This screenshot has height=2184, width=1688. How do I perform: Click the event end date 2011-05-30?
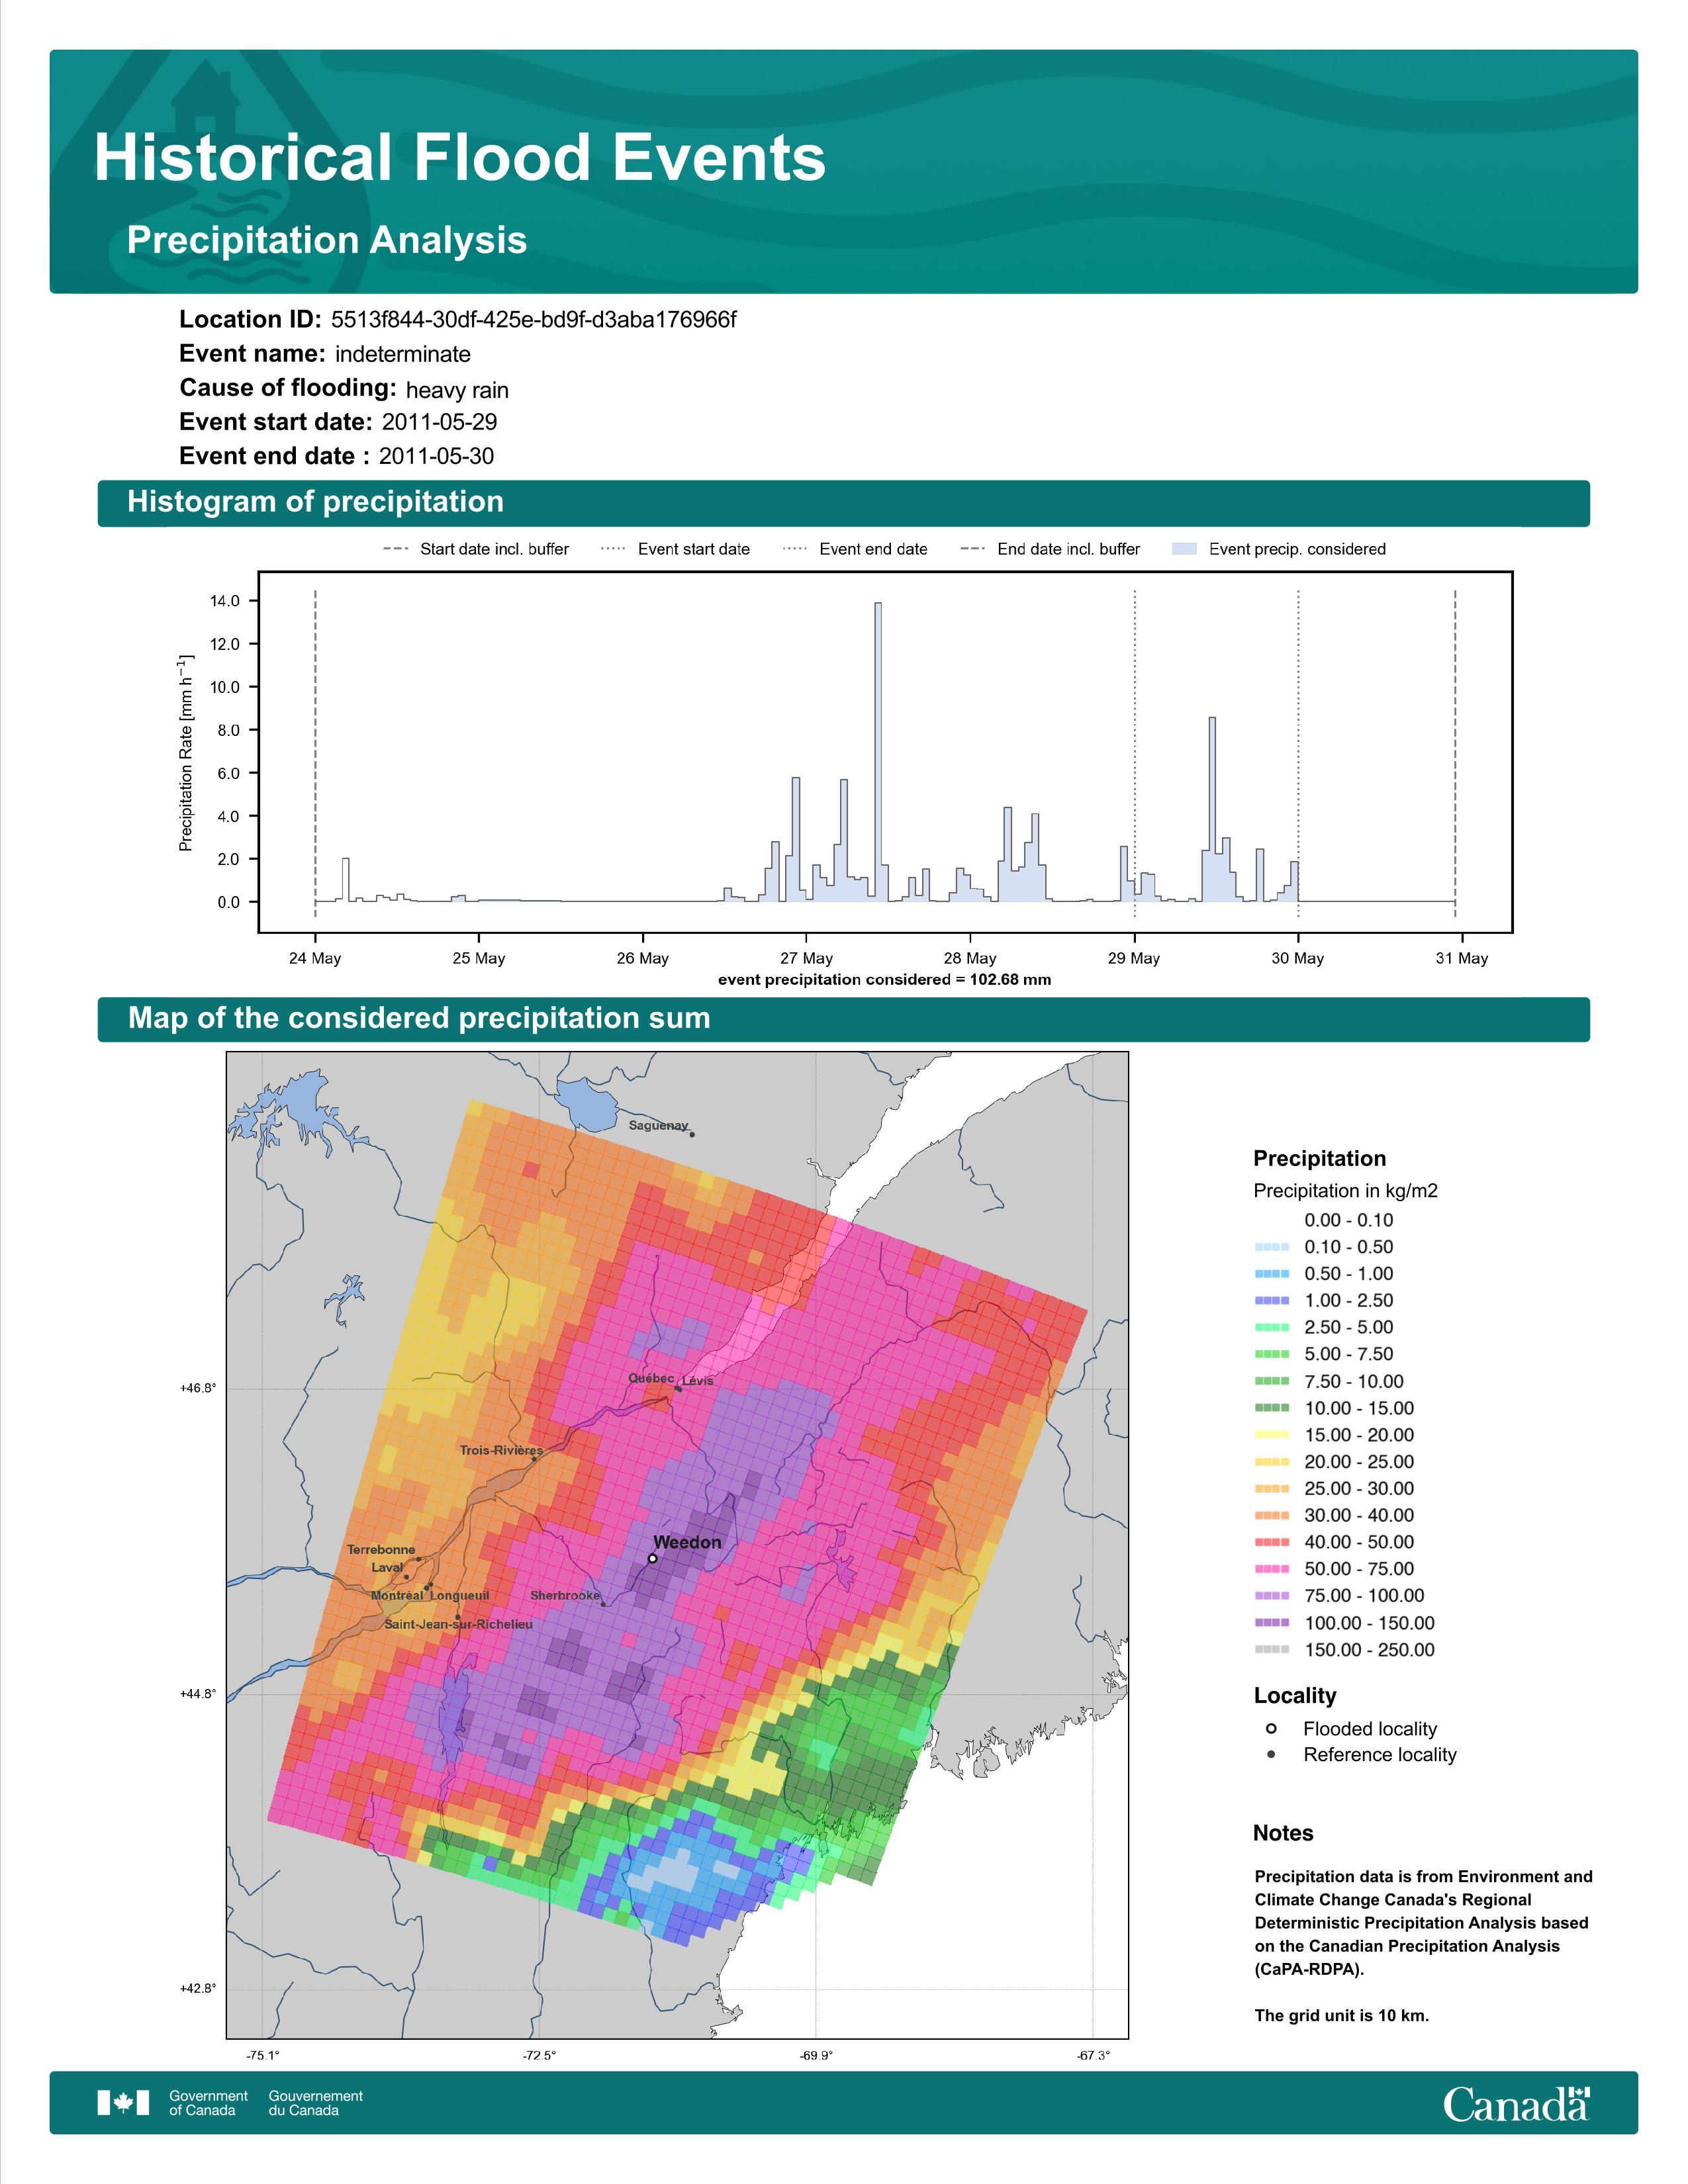point(436,456)
